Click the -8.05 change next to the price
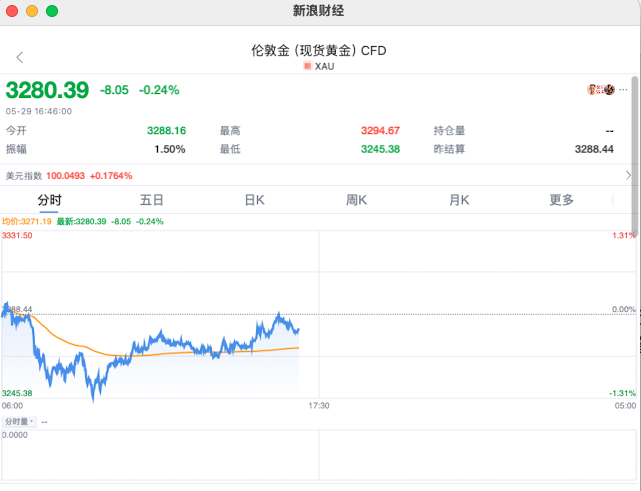 pyautogui.click(x=114, y=90)
